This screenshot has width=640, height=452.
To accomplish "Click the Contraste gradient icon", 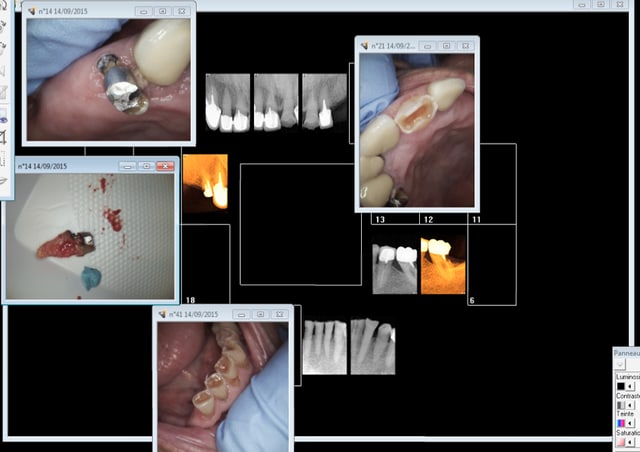I will coord(621,404).
